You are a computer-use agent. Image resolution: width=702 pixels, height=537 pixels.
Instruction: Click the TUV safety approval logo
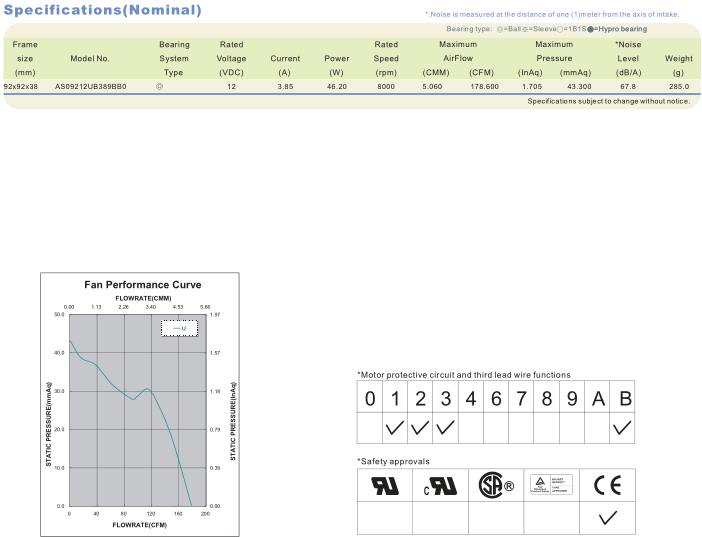[552, 485]
